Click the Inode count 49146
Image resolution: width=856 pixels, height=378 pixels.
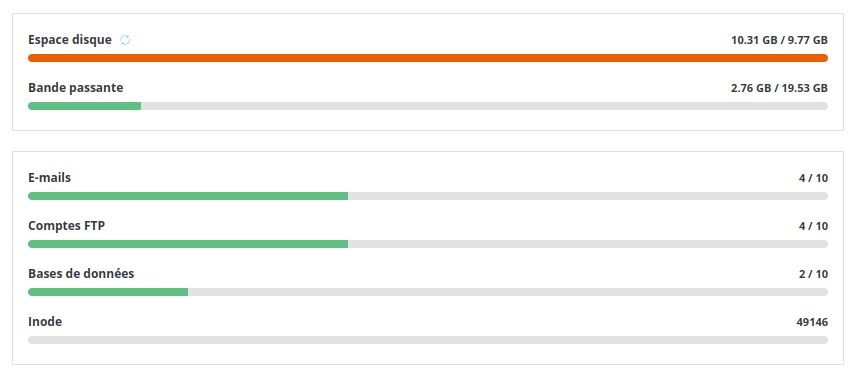point(812,322)
